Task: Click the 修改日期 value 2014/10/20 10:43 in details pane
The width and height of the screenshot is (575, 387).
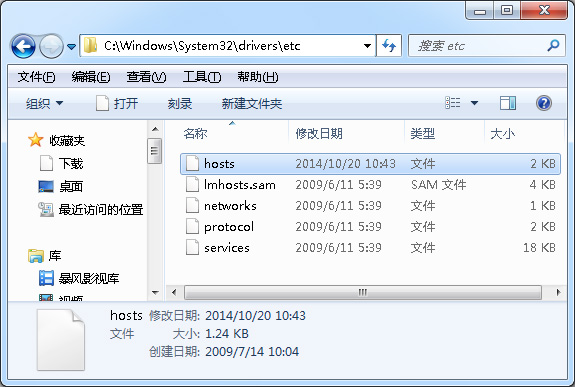Action: 255,315
